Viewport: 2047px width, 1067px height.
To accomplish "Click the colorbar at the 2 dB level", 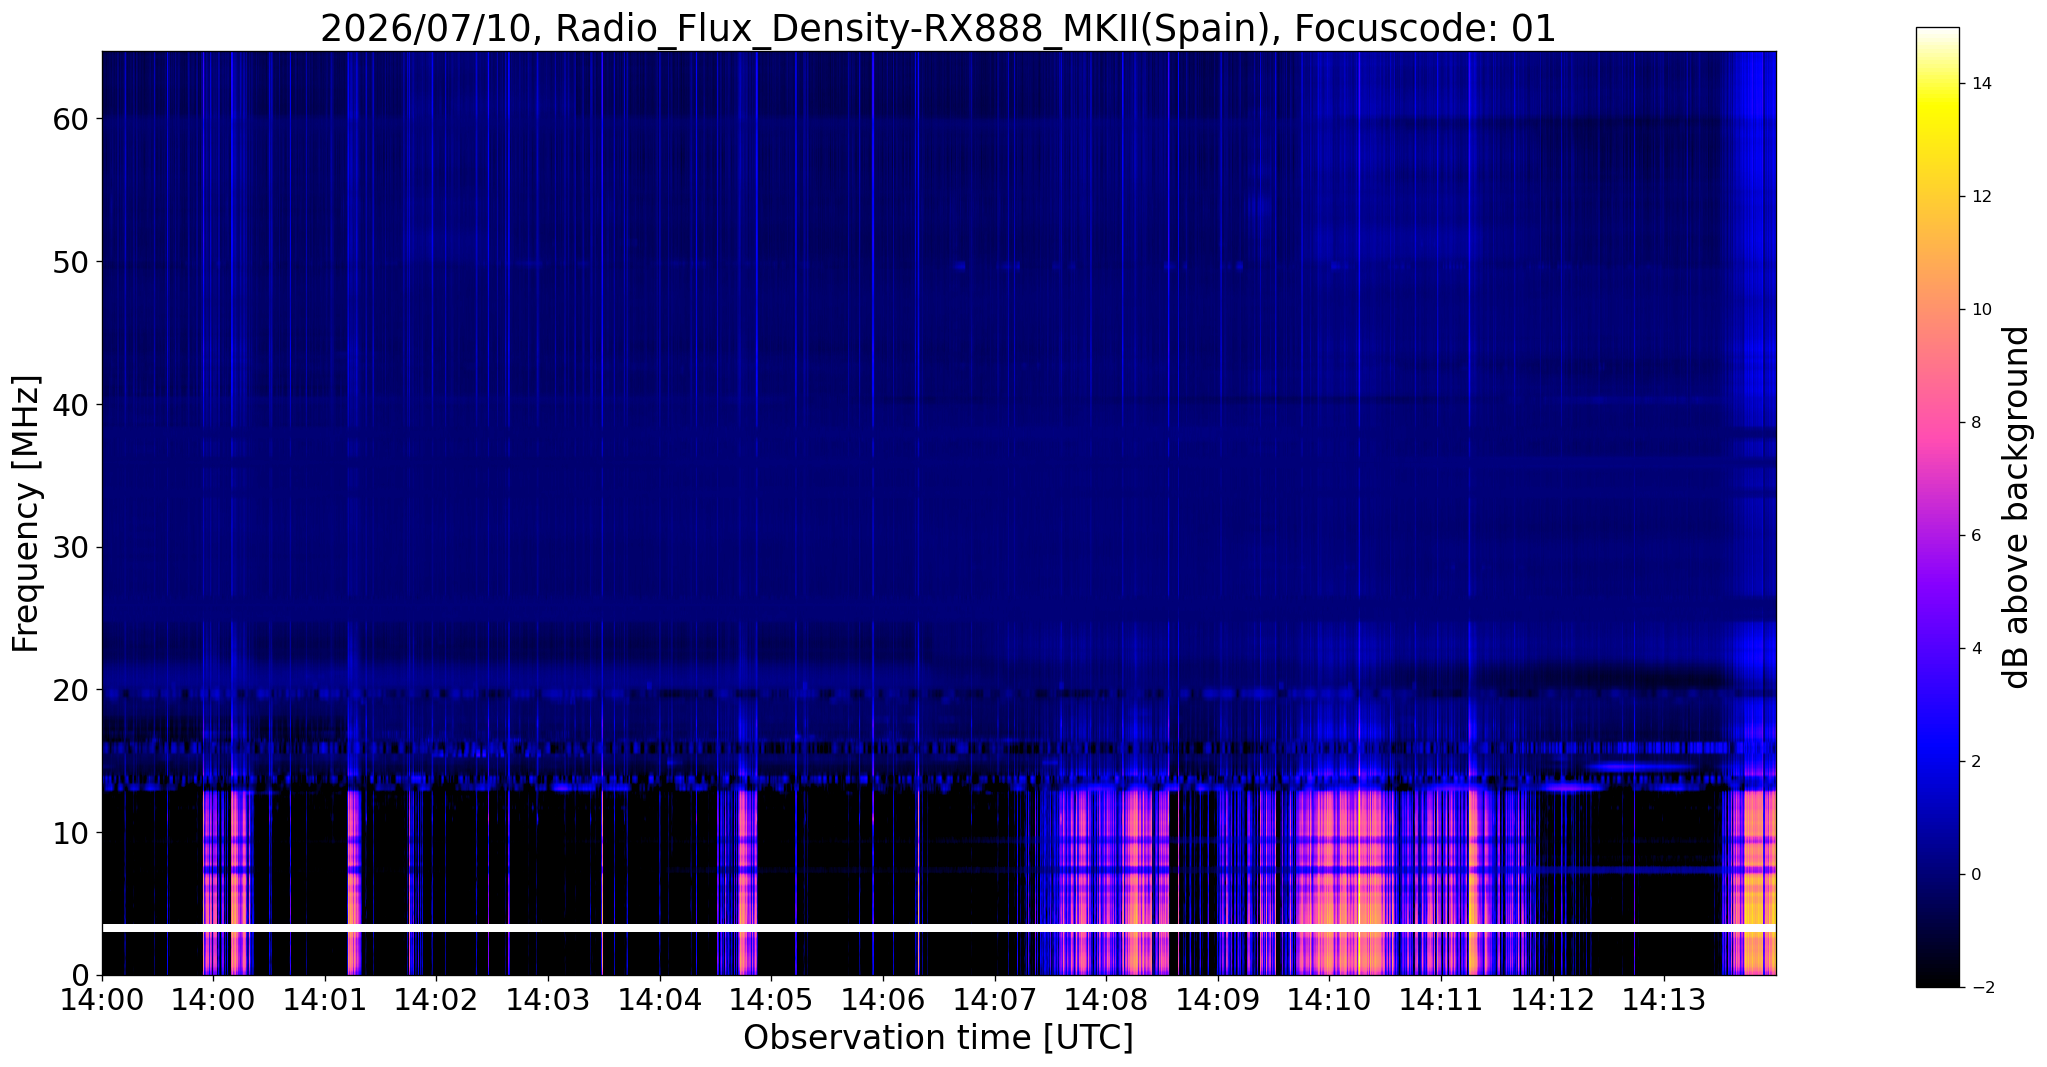I will [1937, 761].
